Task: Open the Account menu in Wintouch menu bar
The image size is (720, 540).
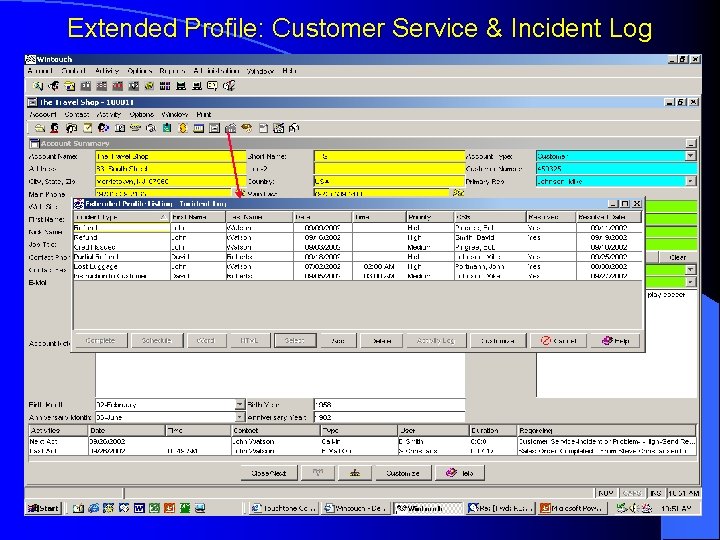Action: coord(40,71)
